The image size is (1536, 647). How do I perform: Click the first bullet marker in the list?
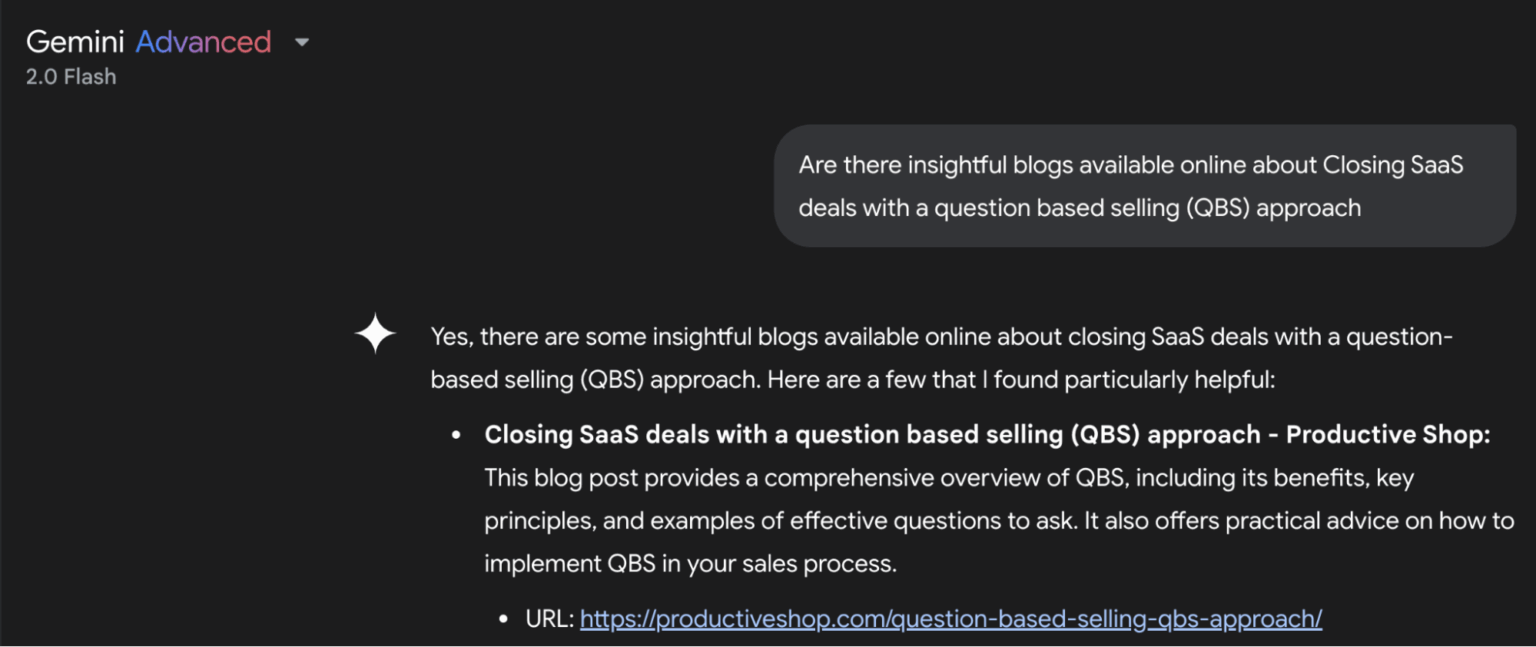pos(458,433)
